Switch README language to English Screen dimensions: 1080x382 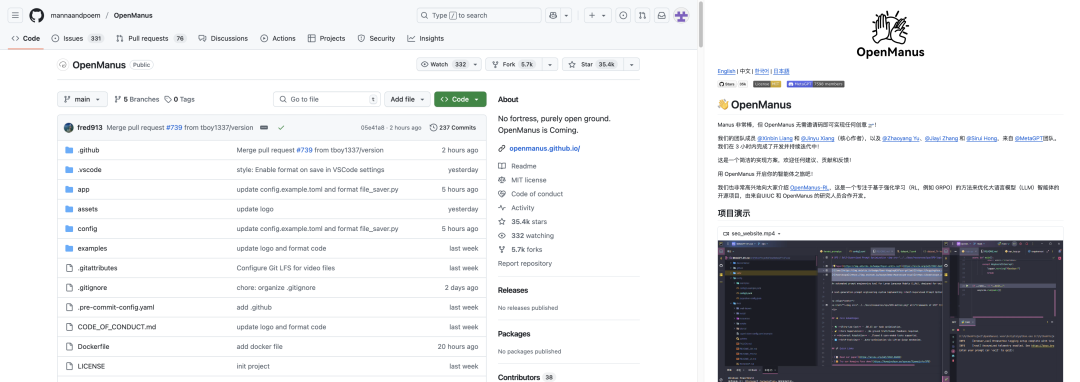click(726, 71)
